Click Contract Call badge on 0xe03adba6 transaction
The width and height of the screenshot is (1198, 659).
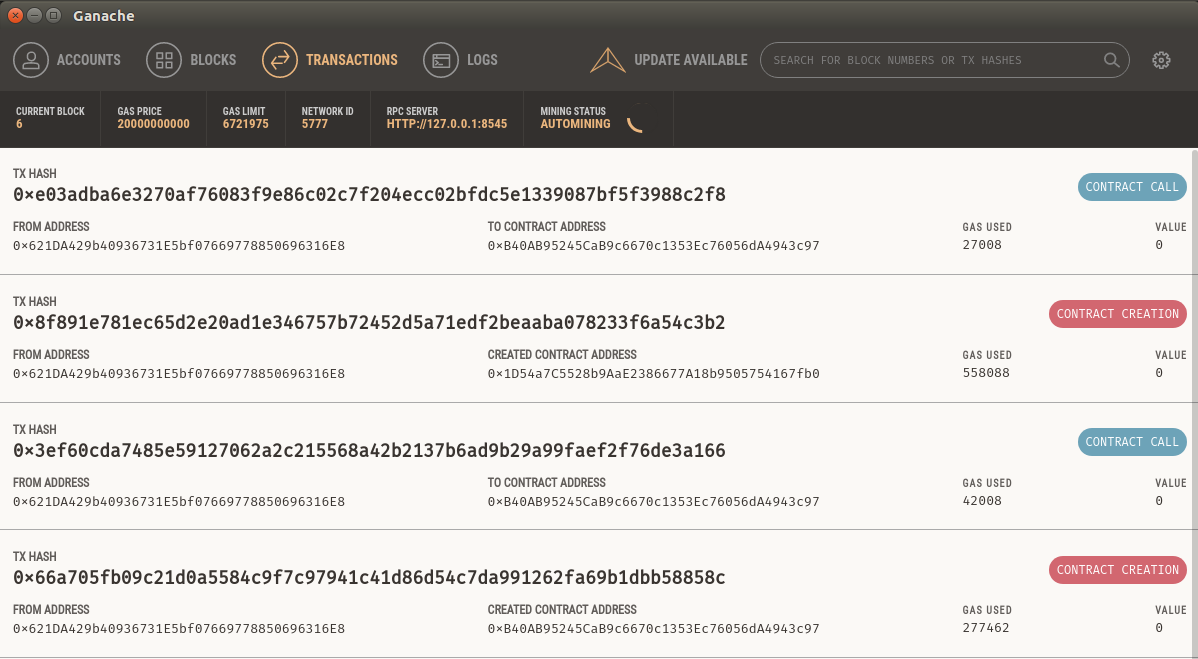(1132, 187)
